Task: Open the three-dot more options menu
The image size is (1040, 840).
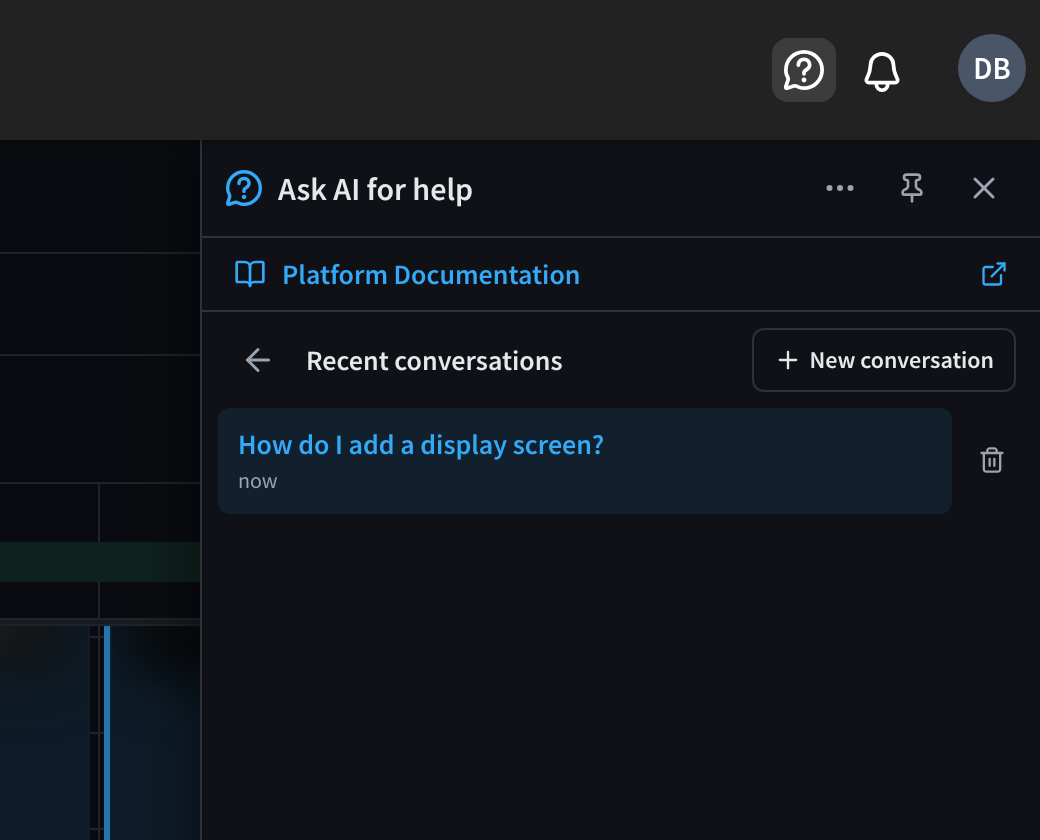Action: pos(840,188)
